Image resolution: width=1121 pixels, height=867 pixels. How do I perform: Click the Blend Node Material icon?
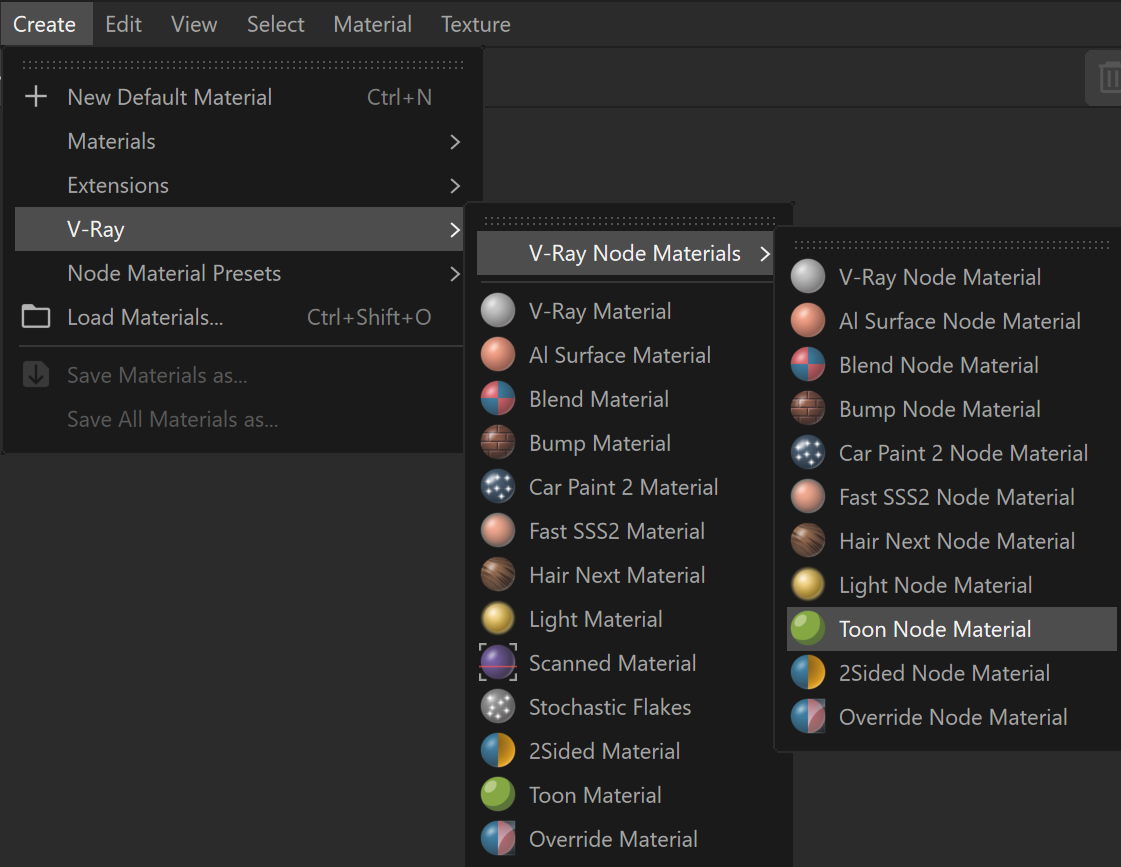tap(808, 365)
